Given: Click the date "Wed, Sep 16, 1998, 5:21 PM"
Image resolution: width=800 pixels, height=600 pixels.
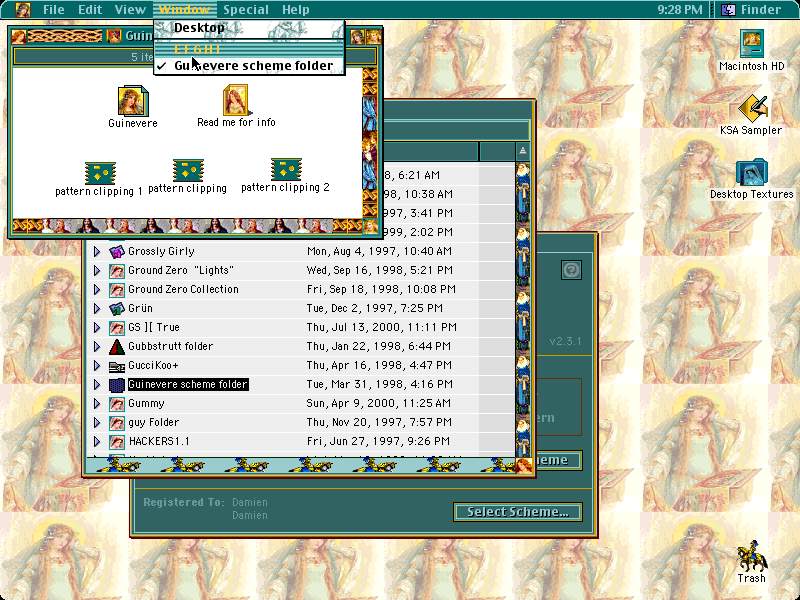Looking at the screenshot, I should click(x=379, y=270).
